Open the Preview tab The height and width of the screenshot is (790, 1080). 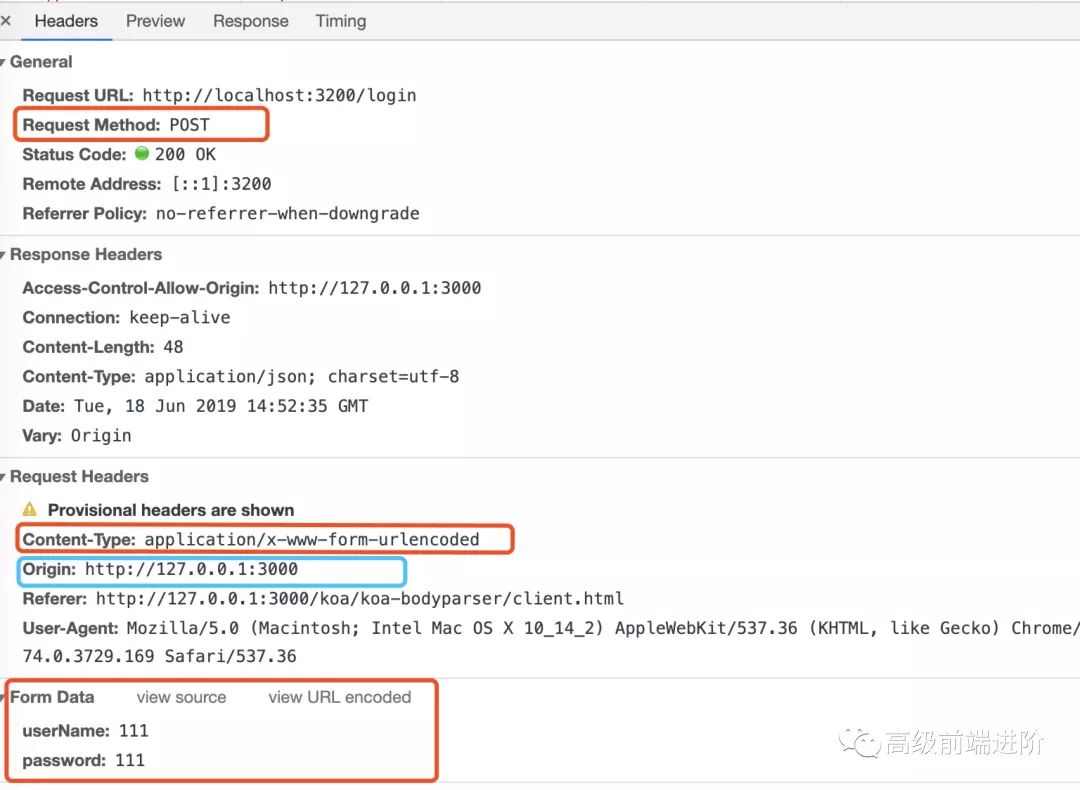tap(155, 21)
